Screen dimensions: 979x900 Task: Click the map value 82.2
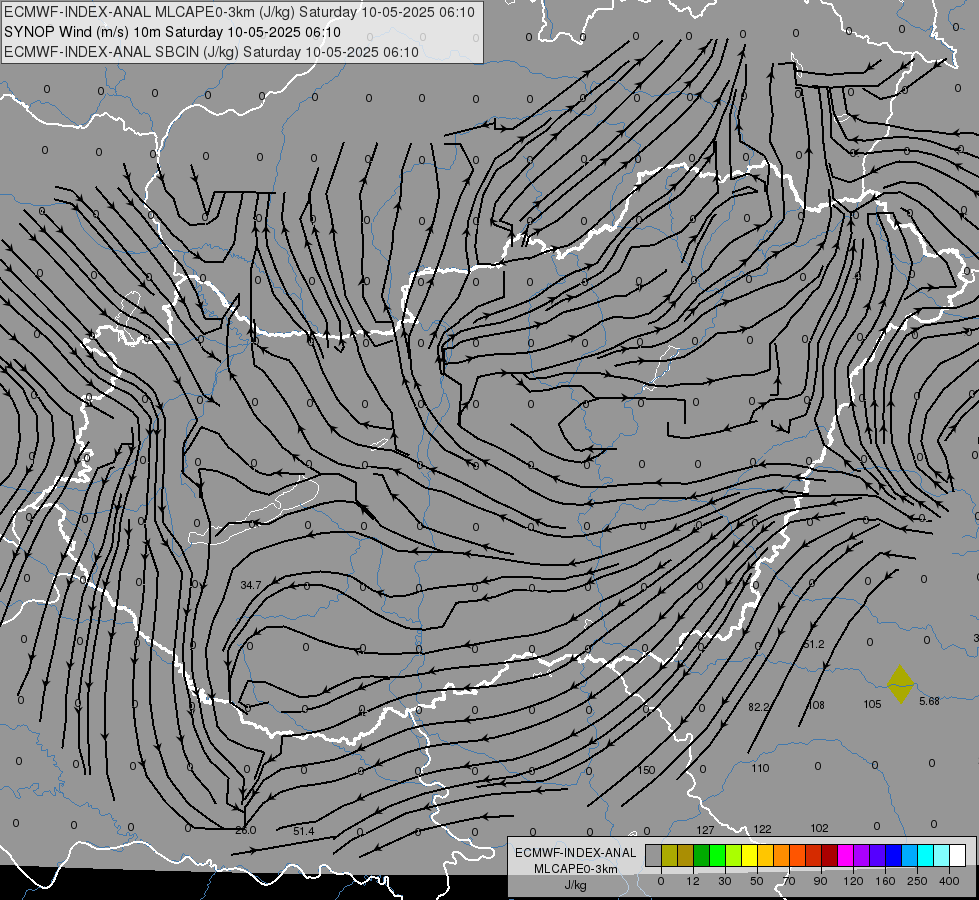(759, 707)
